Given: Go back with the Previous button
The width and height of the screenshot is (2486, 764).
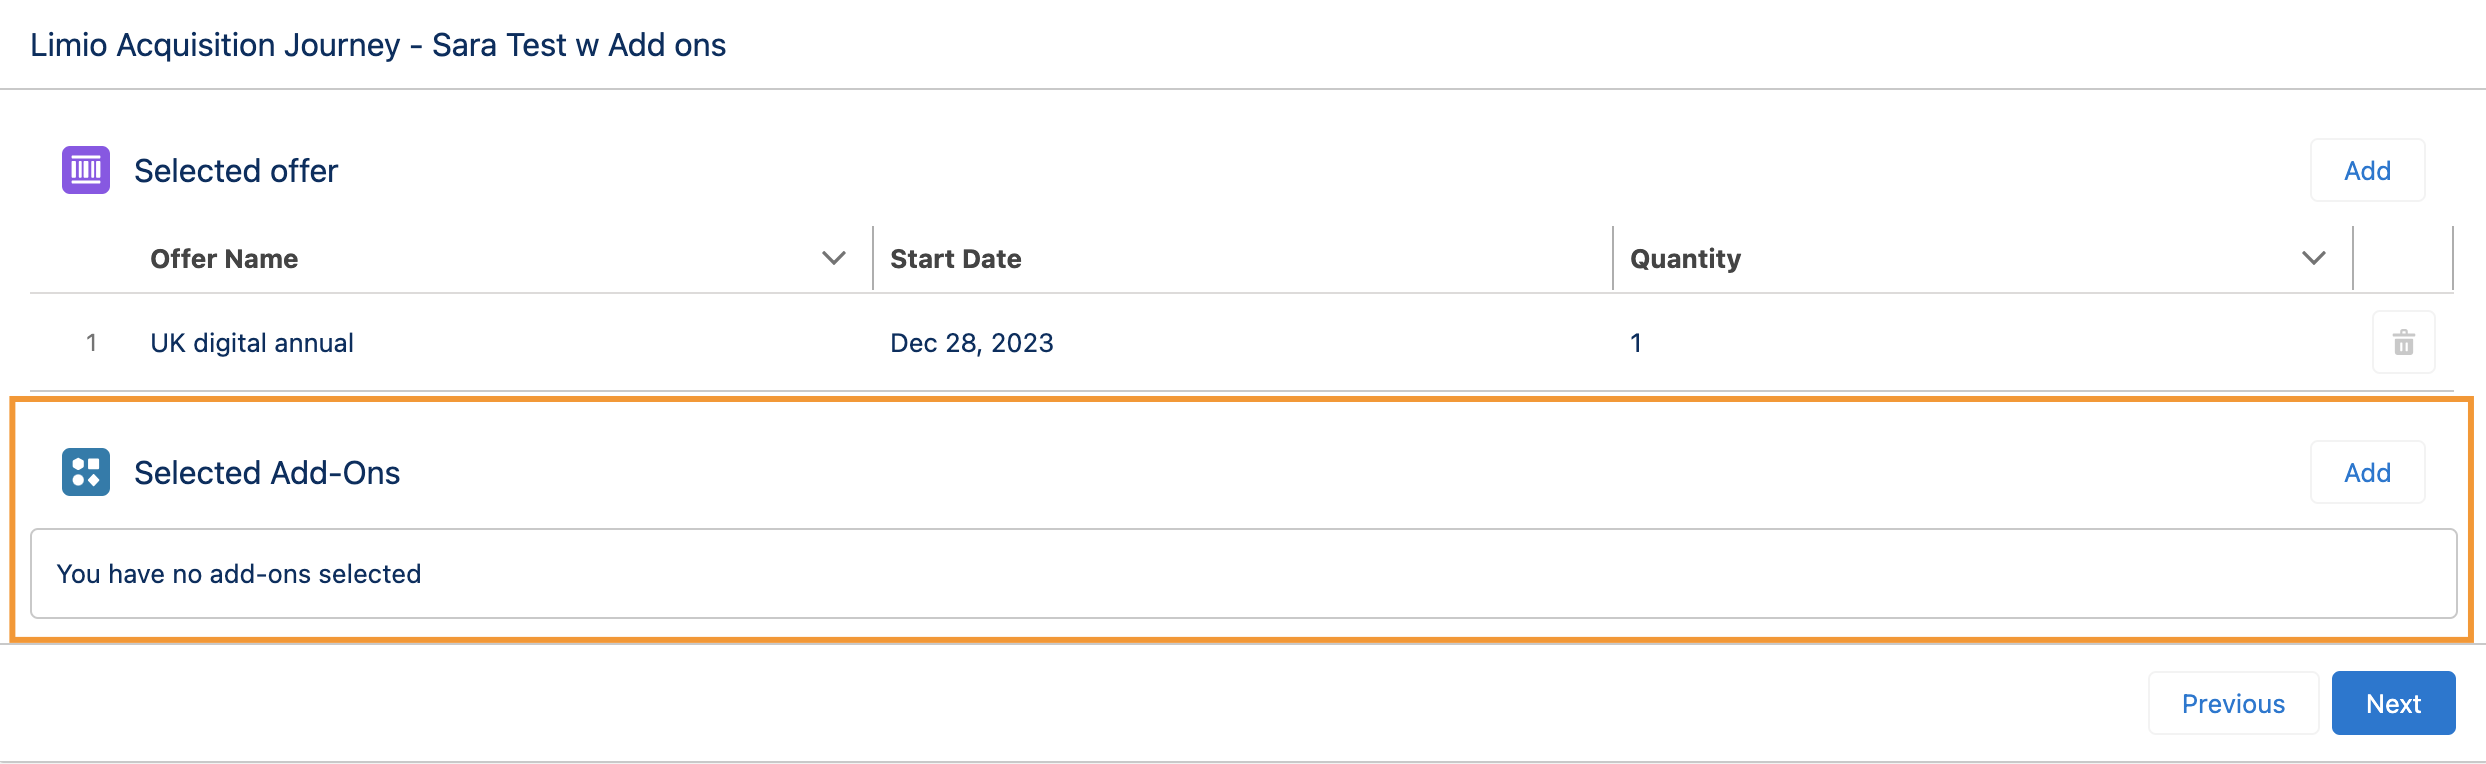Looking at the screenshot, I should tap(2233, 704).
